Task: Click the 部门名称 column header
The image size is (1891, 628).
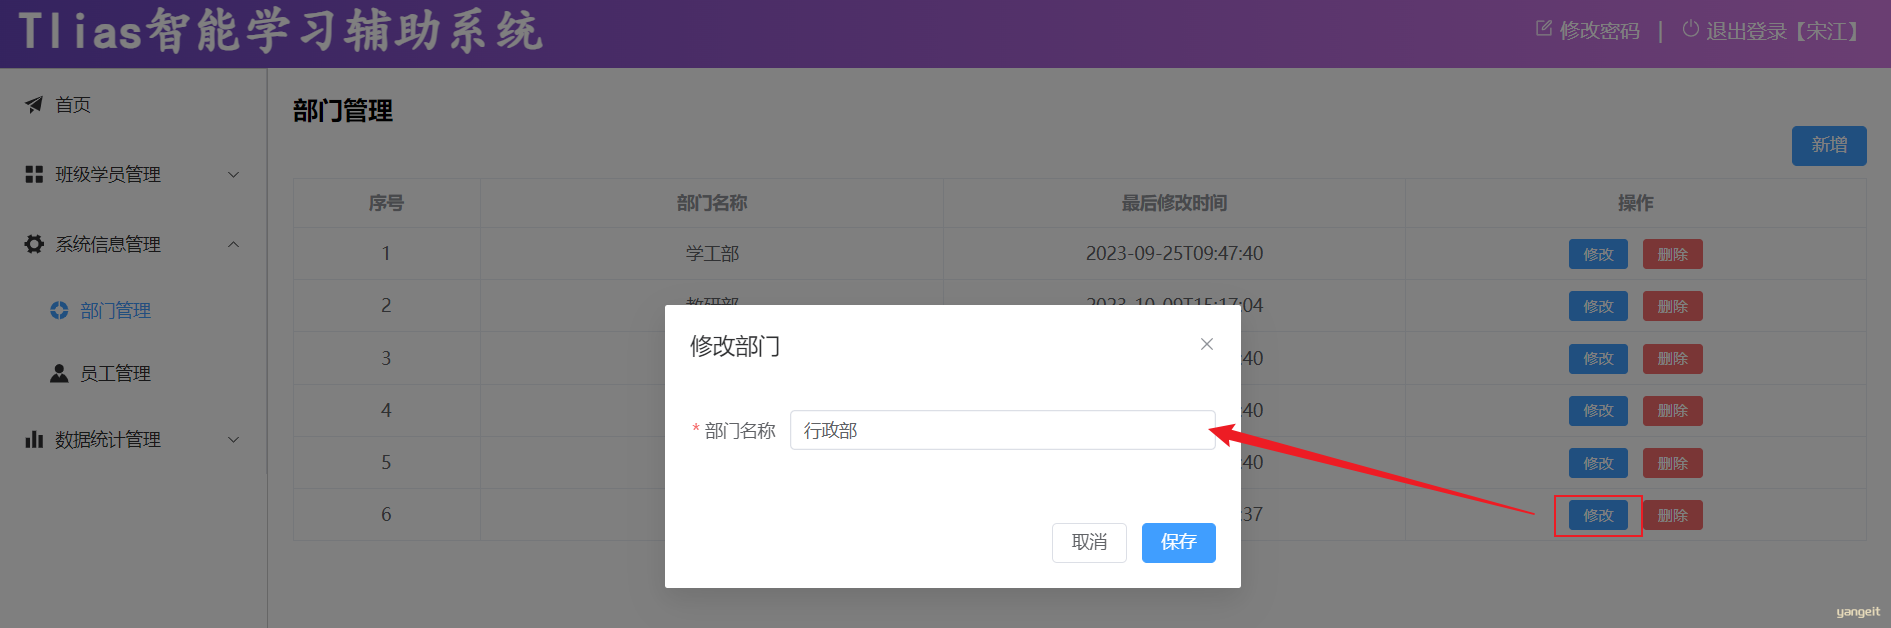Action: pyautogui.click(x=712, y=203)
